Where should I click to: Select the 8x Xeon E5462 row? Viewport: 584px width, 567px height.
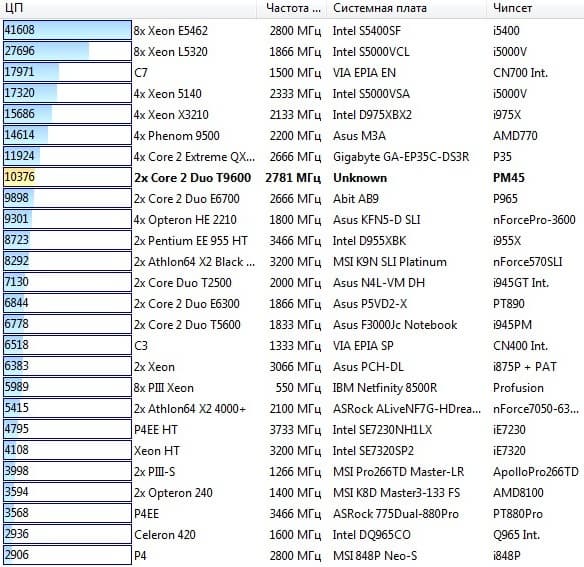click(x=292, y=31)
